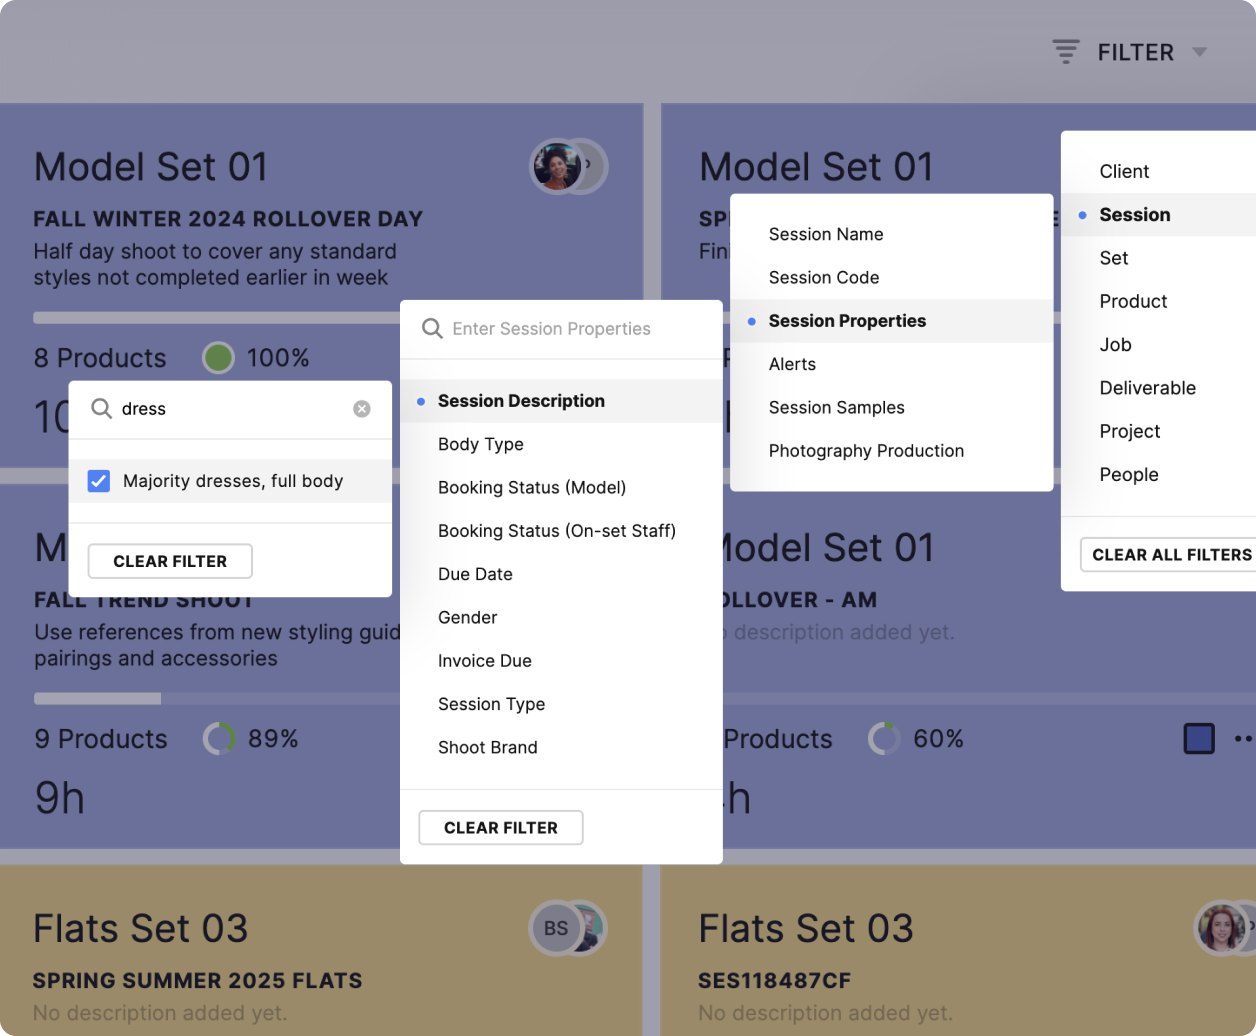
Task: Click the 89% progress ring
Action: (221, 739)
